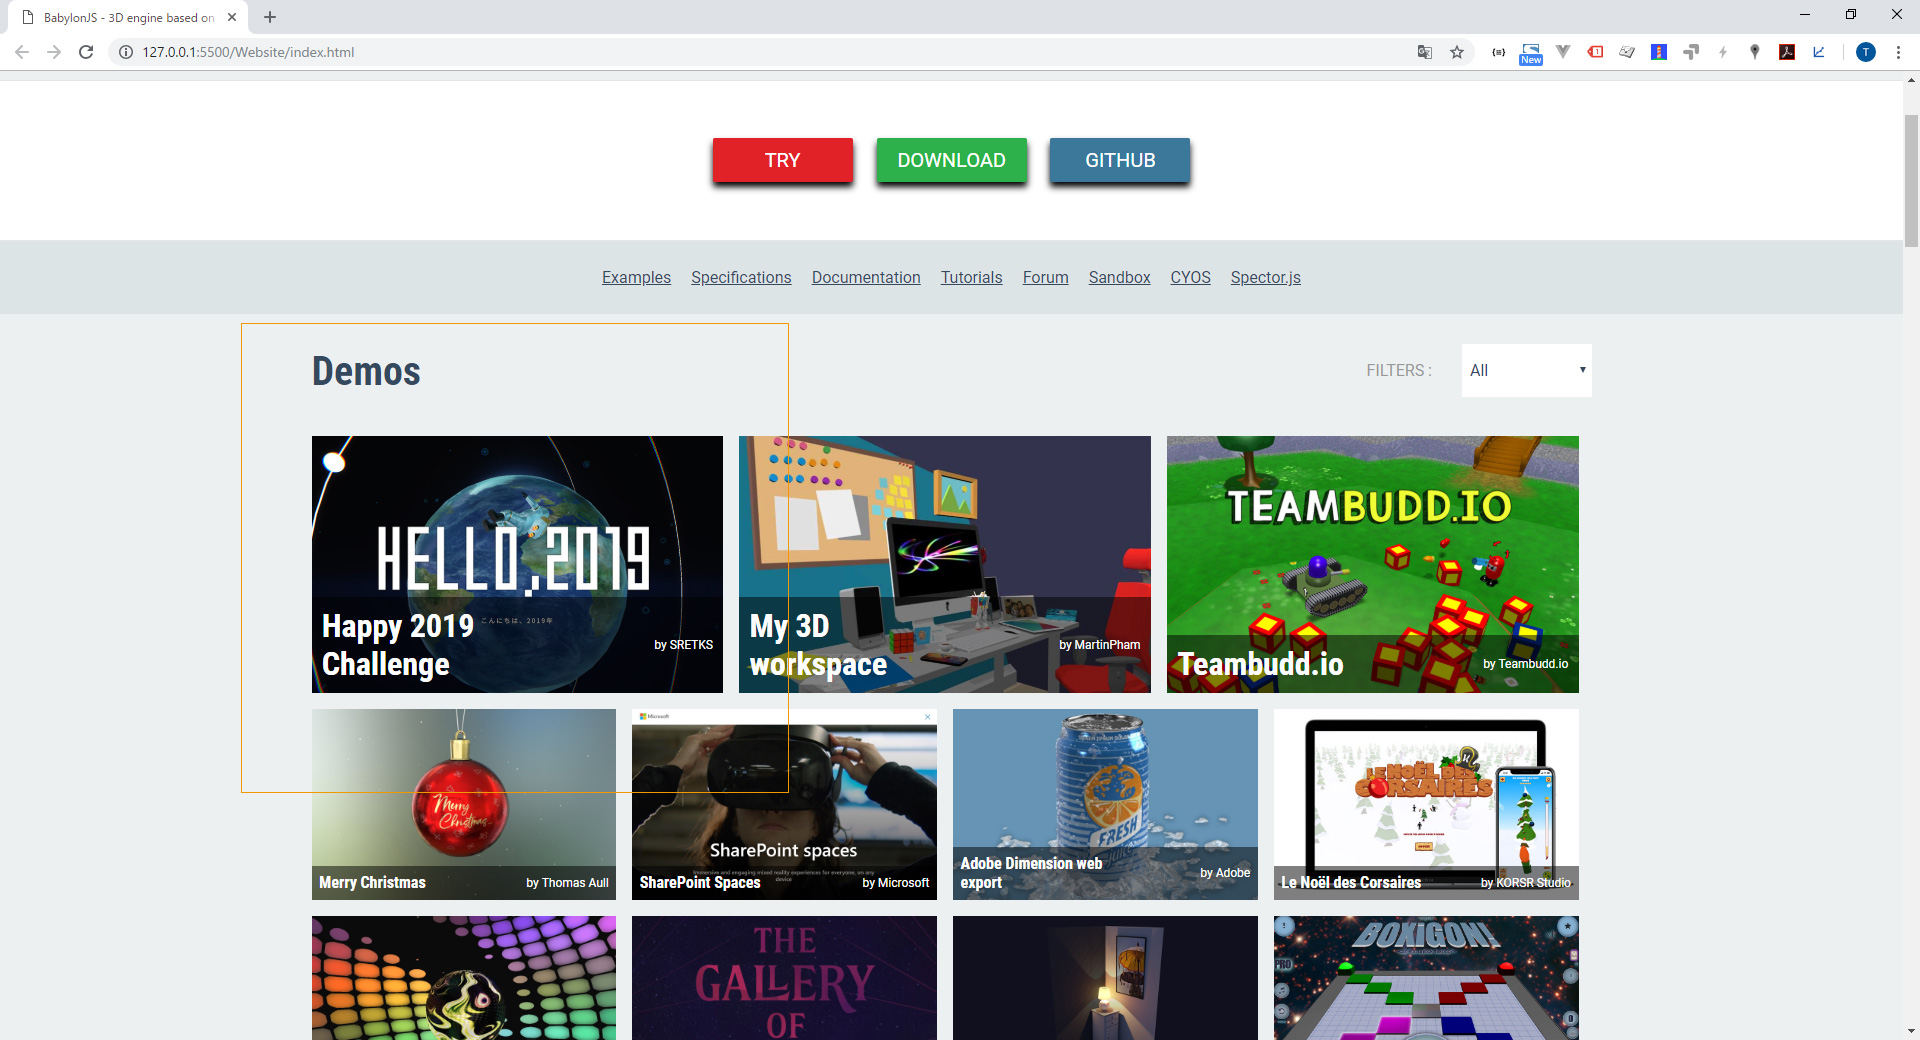Open the Chrome three-dot menu
Image resolution: width=1920 pixels, height=1040 pixels.
1898,52
